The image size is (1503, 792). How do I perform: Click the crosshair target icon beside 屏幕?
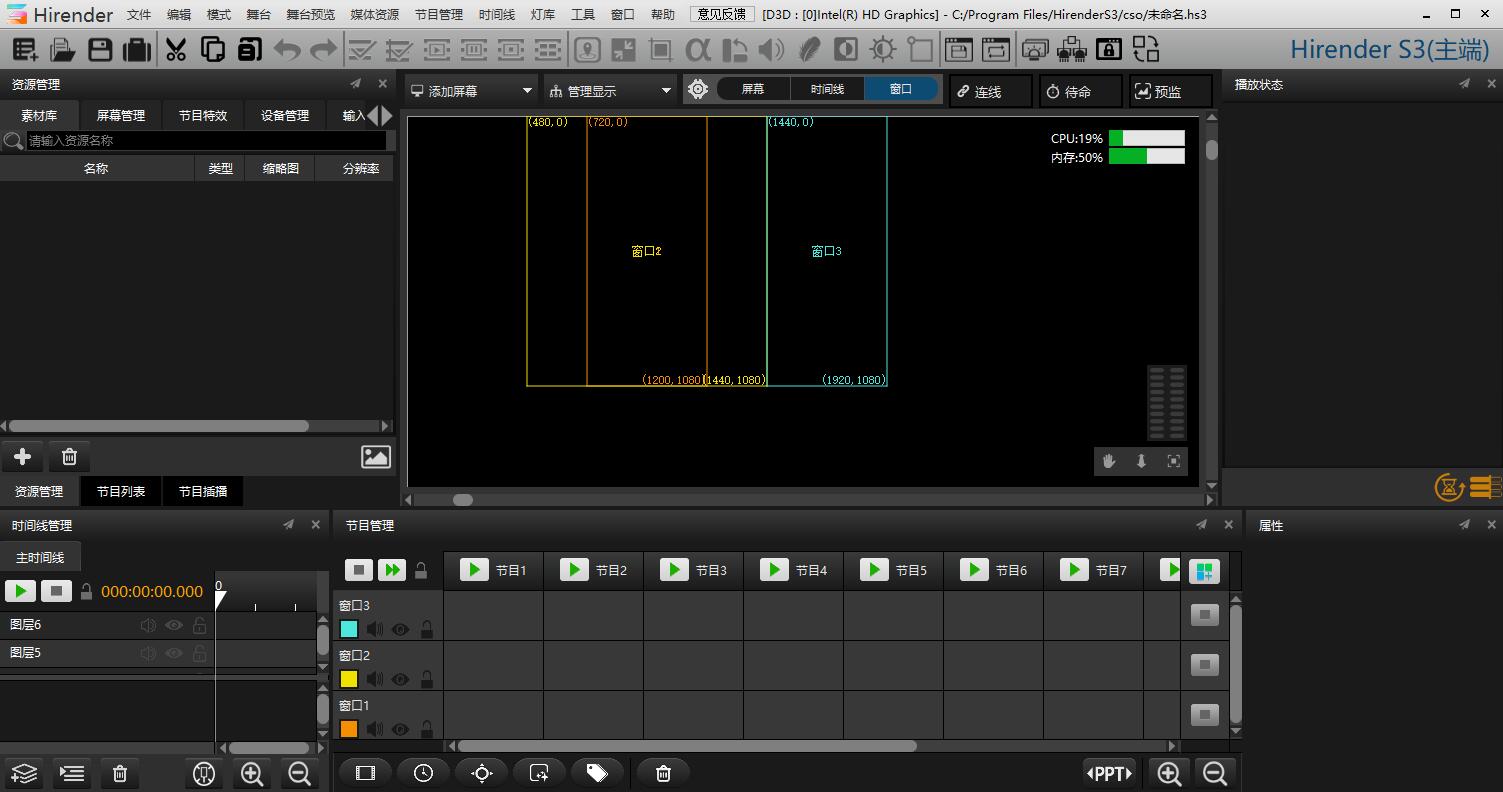tap(698, 90)
